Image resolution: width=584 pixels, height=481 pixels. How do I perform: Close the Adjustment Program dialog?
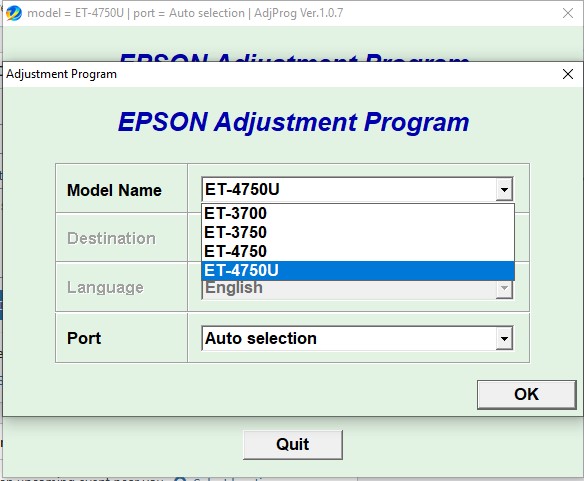point(568,74)
